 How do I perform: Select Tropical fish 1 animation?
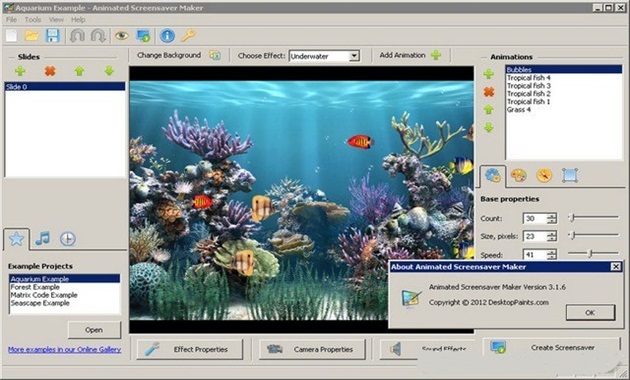563,102
